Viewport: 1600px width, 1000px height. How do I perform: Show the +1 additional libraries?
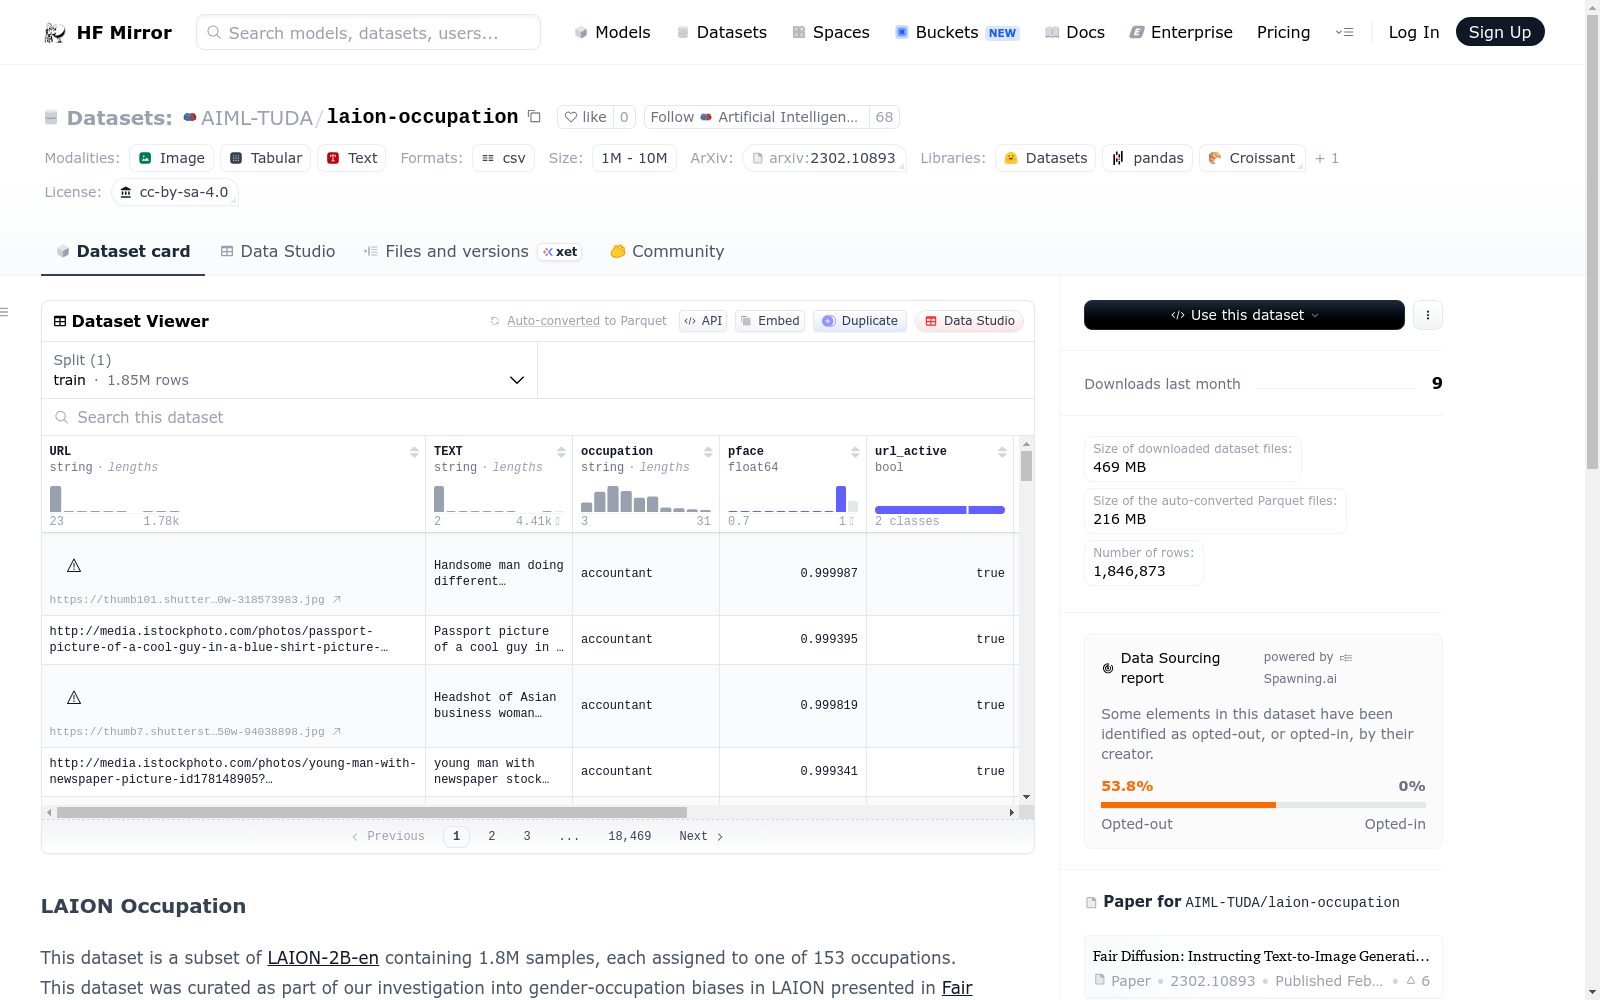pyautogui.click(x=1327, y=158)
